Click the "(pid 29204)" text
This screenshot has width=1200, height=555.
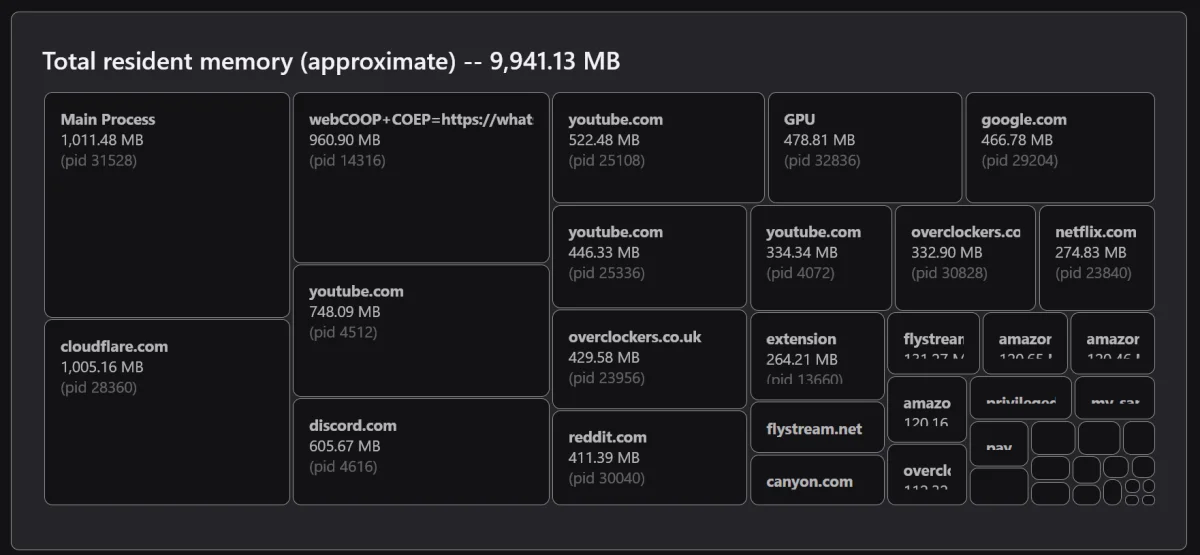1019,160
